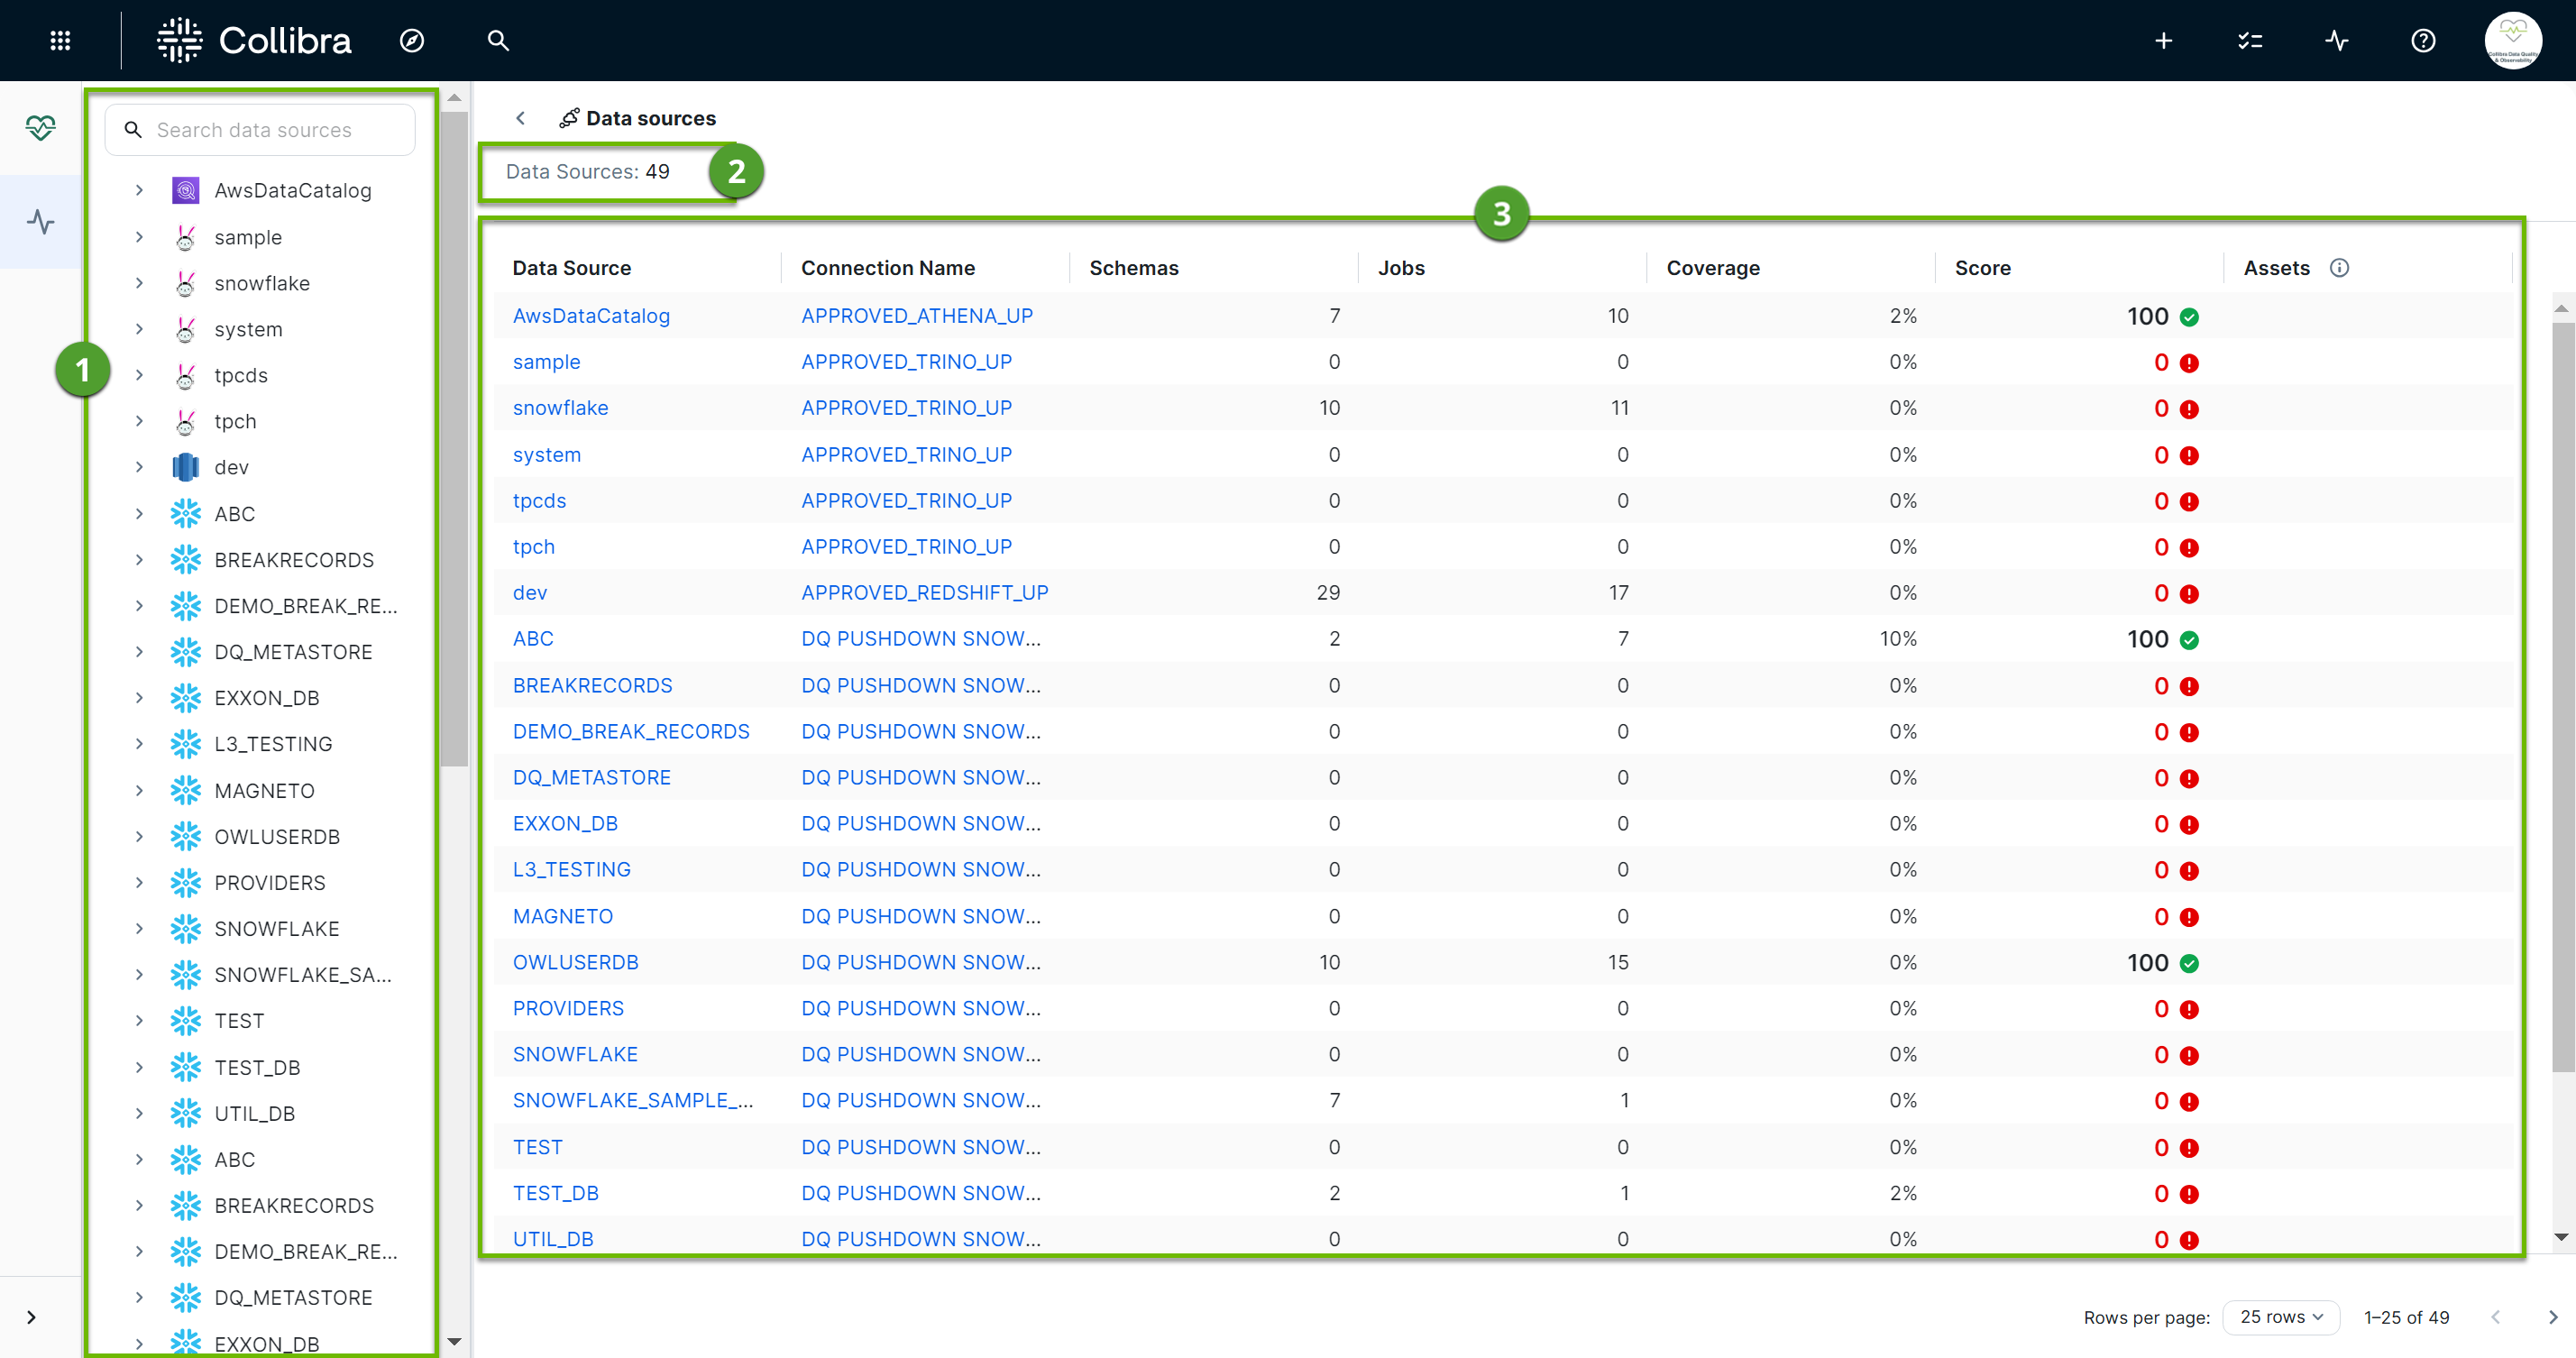Click the plus create icon
2576x1358 pixels.
click(x=2163, y=40)
